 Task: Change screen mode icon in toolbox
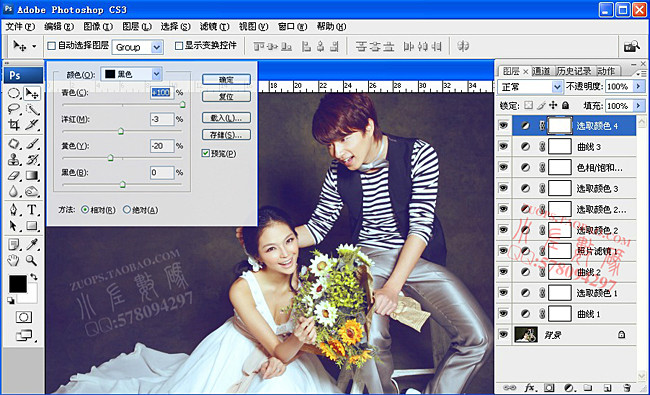pyautogui.click(x=24, y=335)
